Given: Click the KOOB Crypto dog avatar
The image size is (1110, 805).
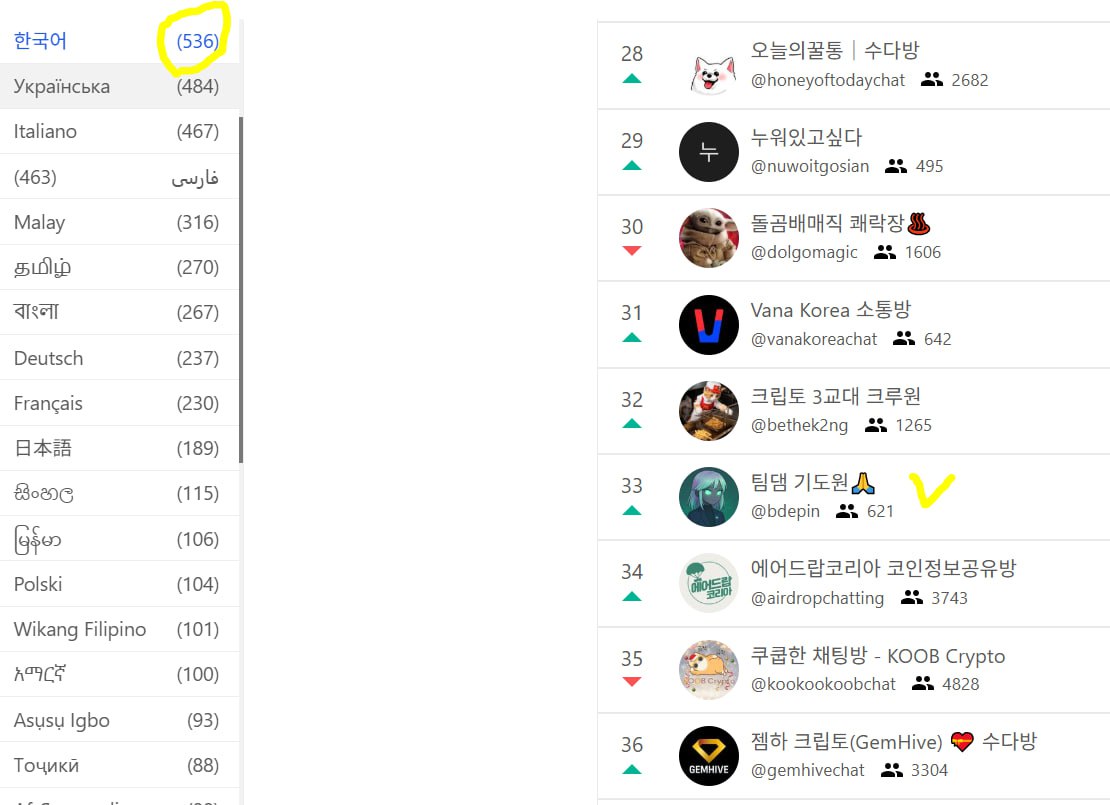Looking at the screenshot, I should click(709, 670).
